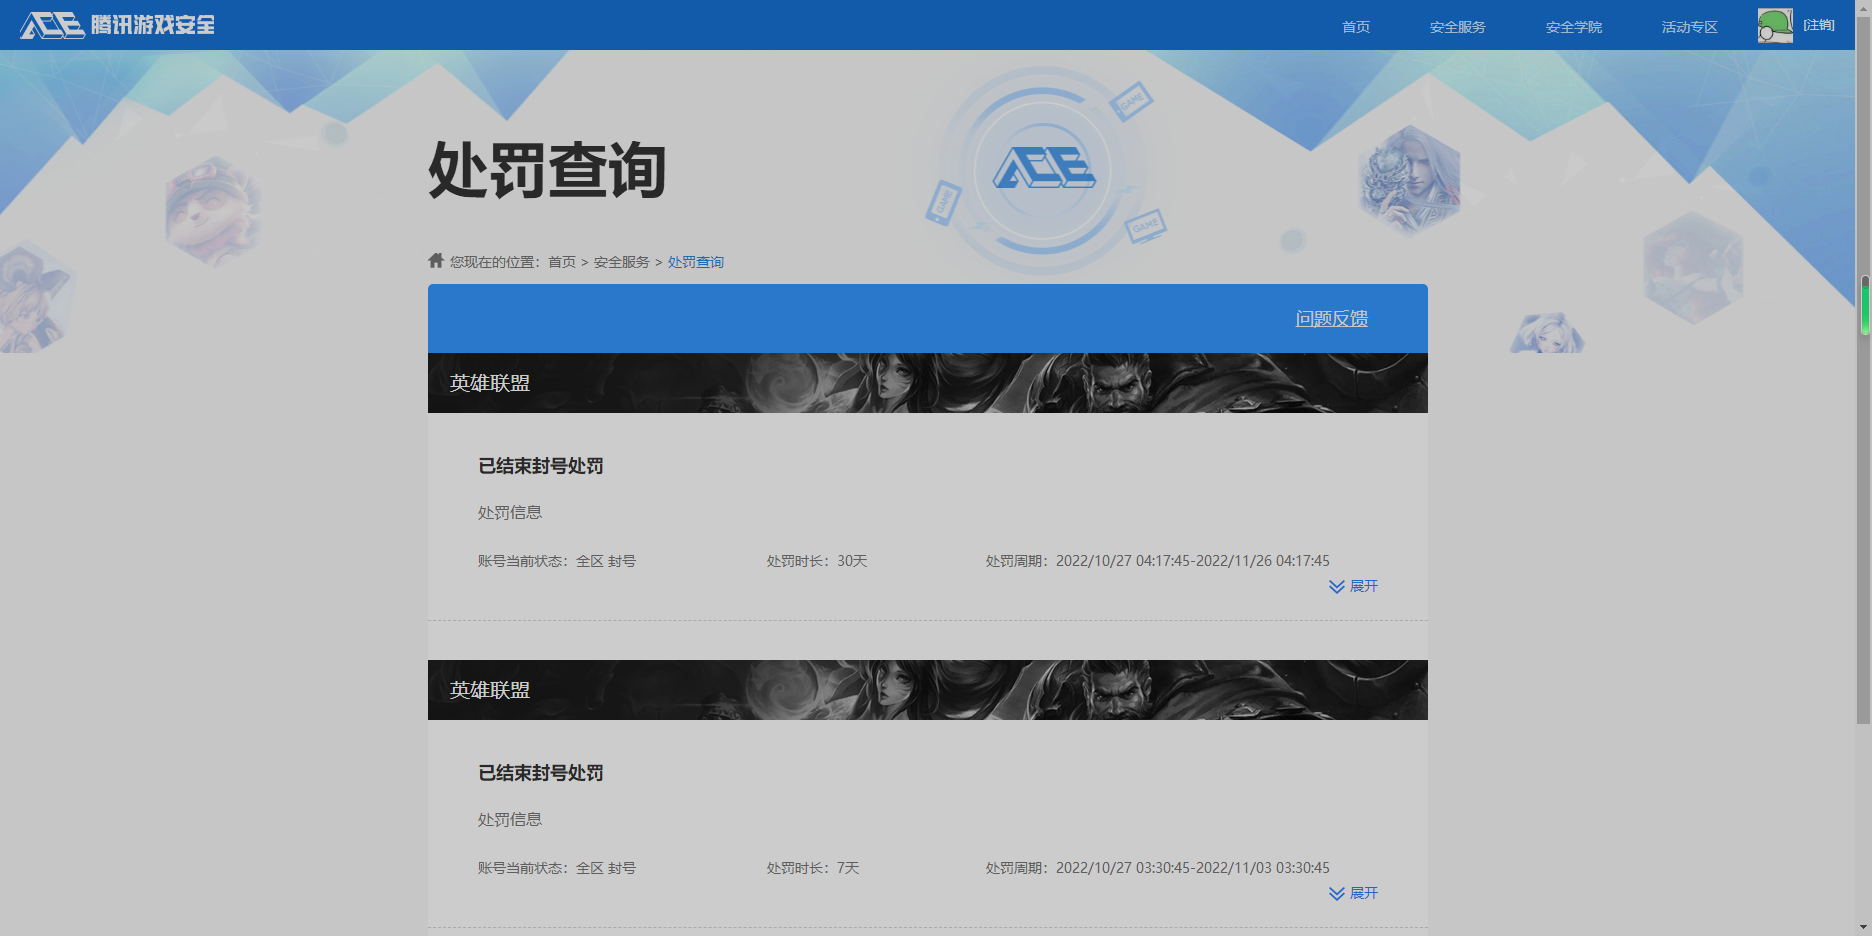Select penalty period ending 2022/11/26 04:17:45

pyautogui.click(x=1158, y=561)
